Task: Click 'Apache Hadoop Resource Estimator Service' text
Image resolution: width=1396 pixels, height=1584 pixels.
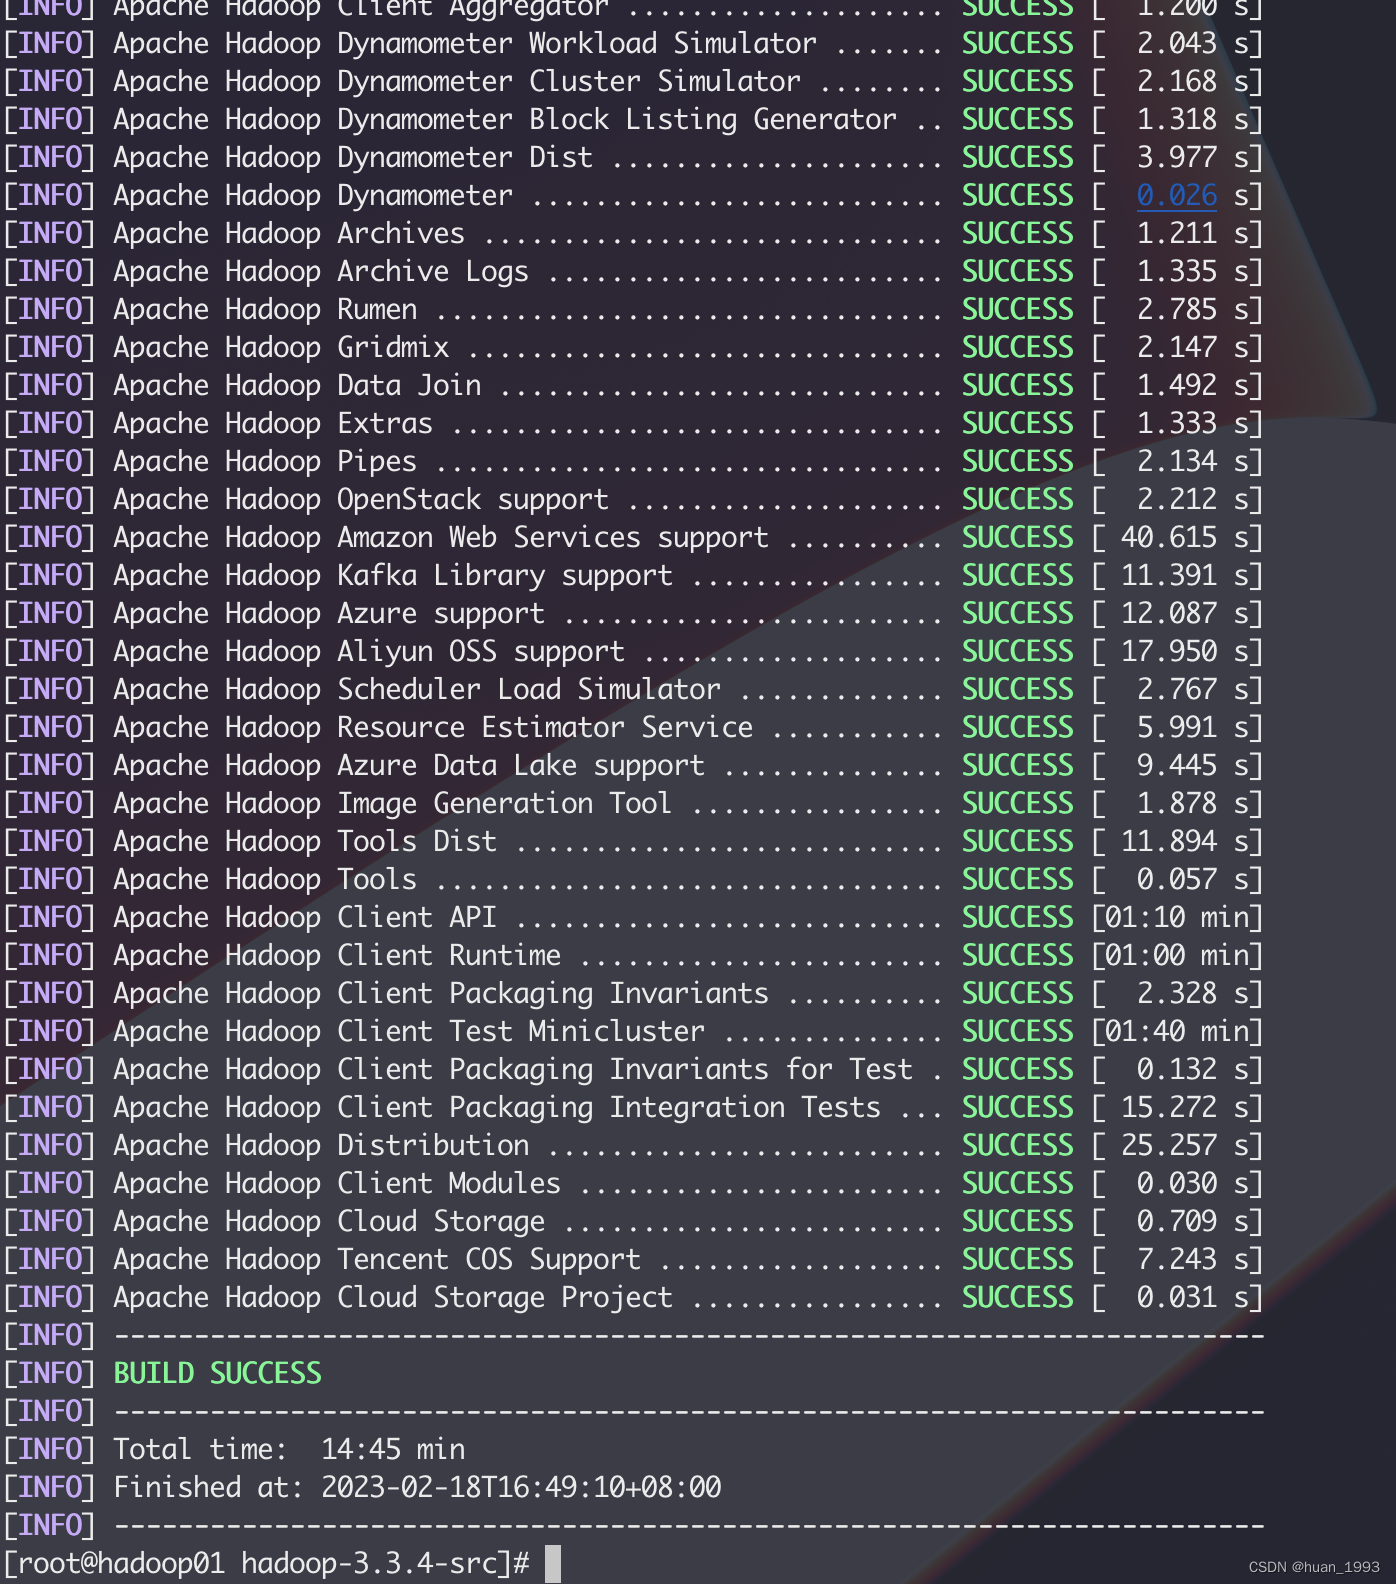Action: tap(433, 727)
